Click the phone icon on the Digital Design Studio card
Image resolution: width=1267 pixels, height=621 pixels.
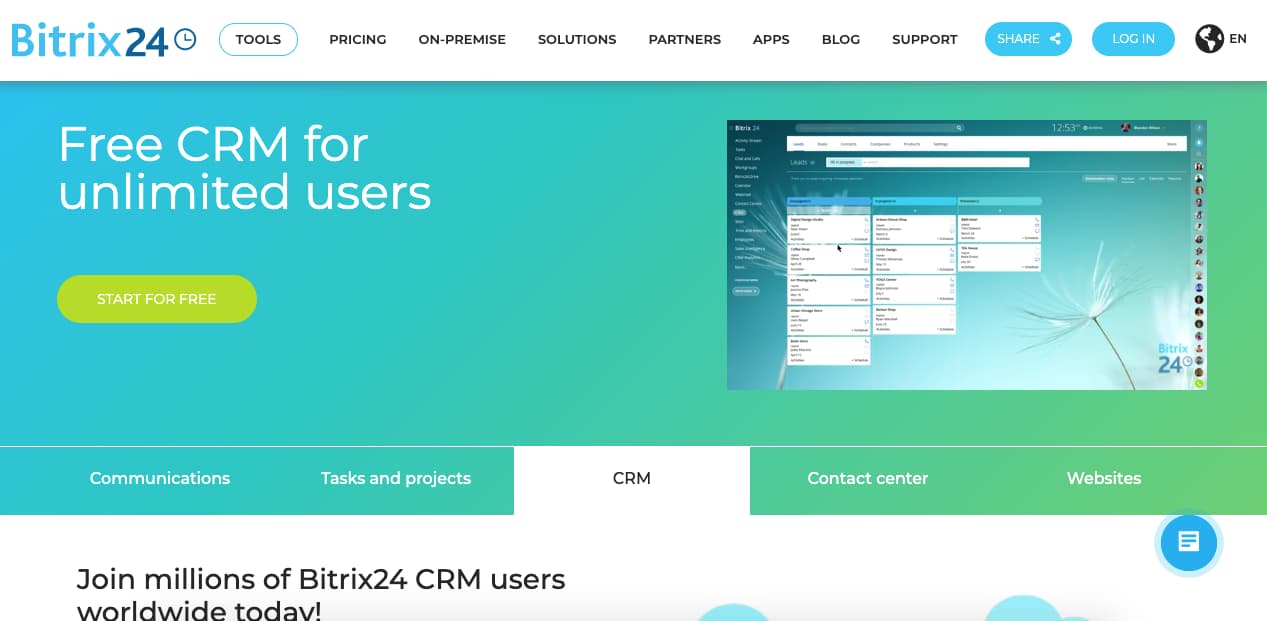[867, 218]
